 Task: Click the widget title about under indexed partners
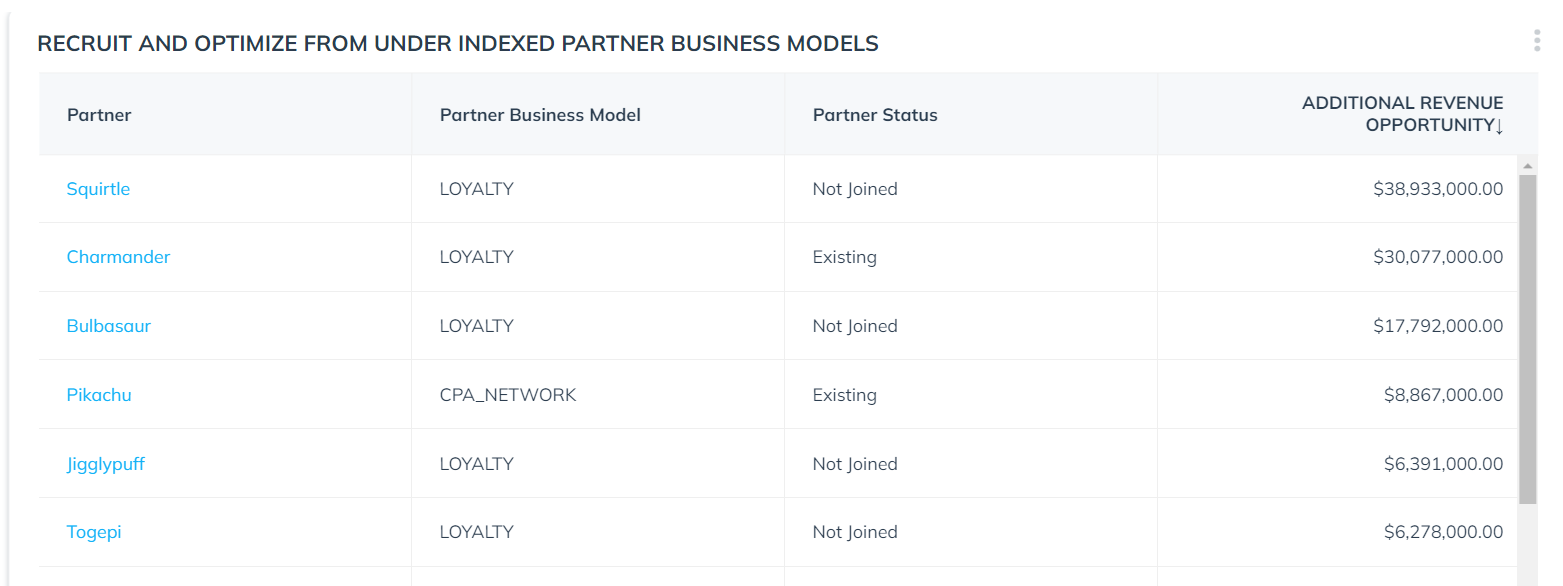[458, 44]
